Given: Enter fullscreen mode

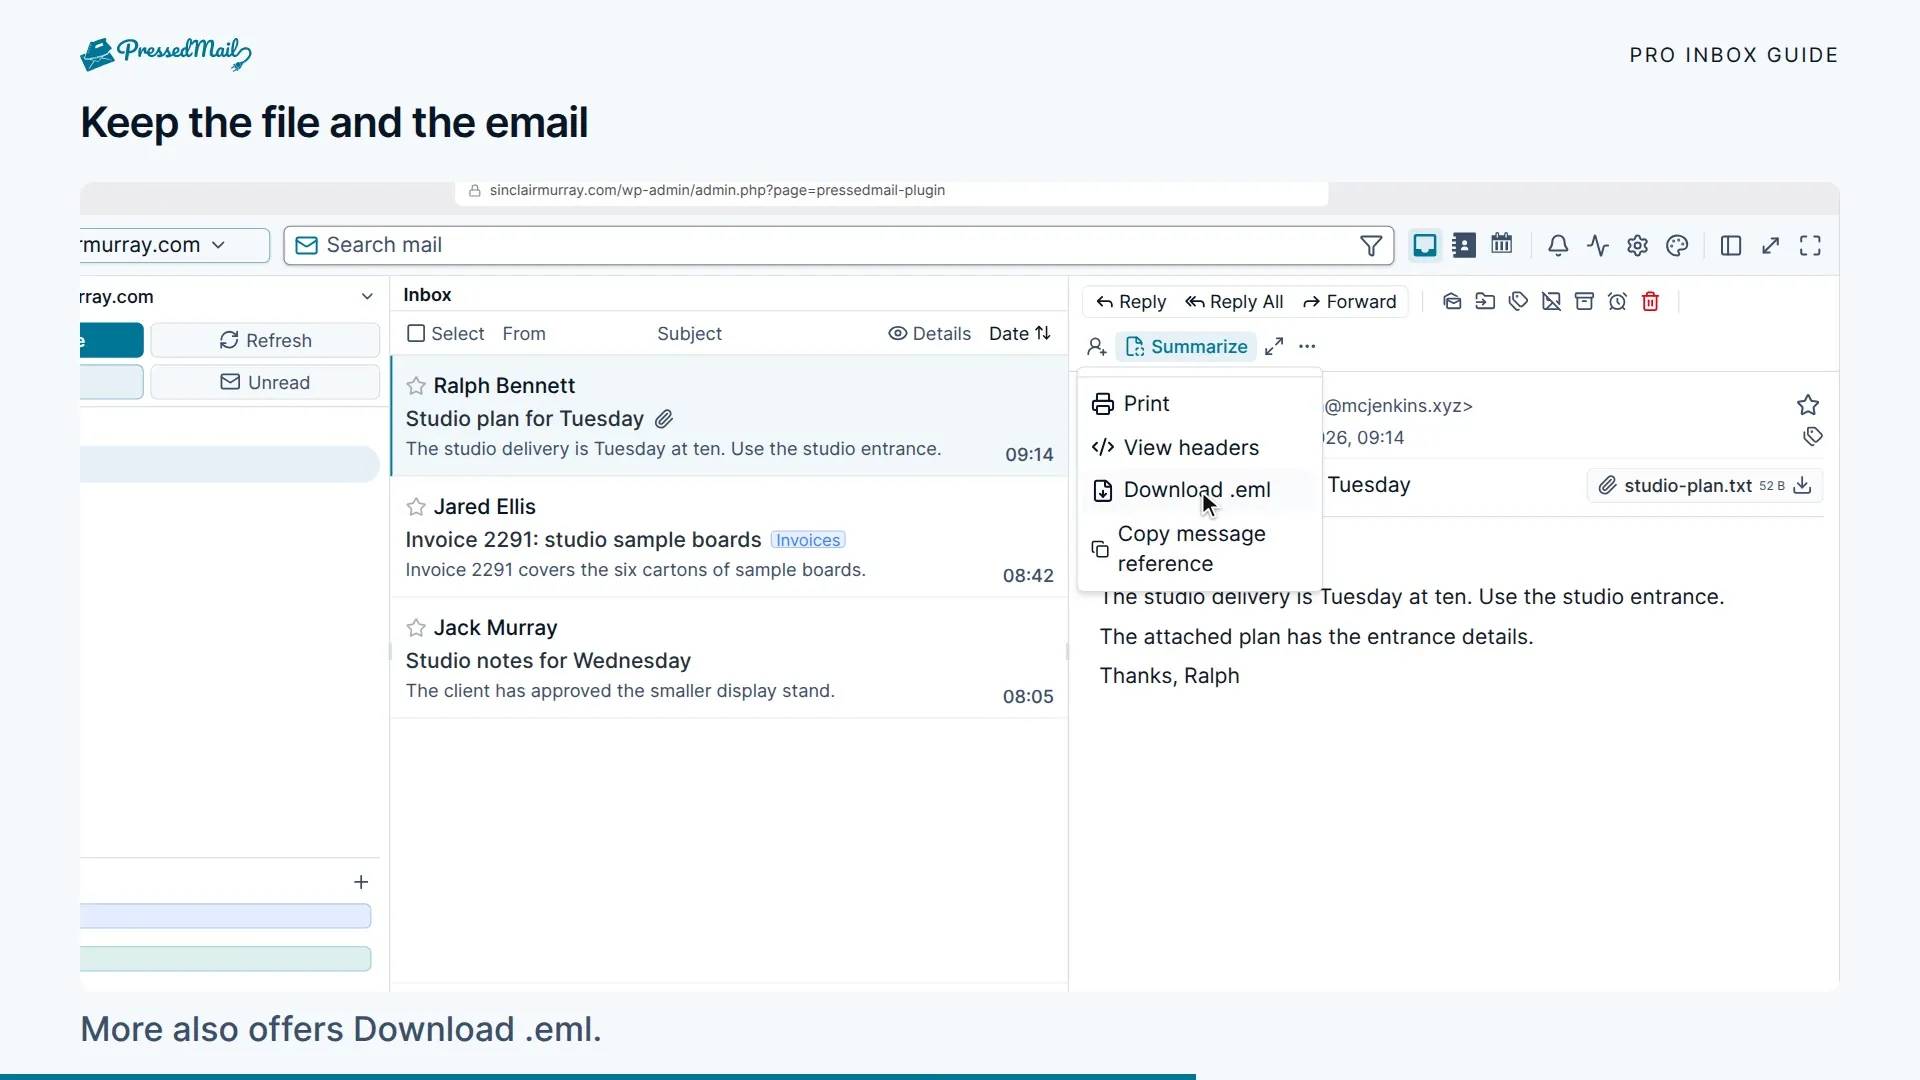Looking at the screenshot, I should (x=1810, y=246).
